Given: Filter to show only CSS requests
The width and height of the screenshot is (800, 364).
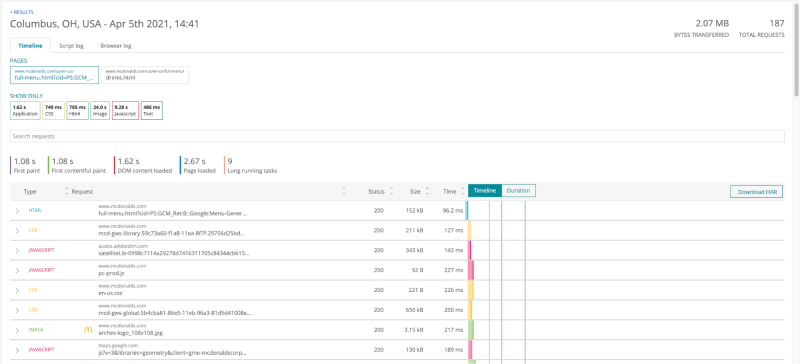Looking at the screenshot, I should click(x=54, y=111).
